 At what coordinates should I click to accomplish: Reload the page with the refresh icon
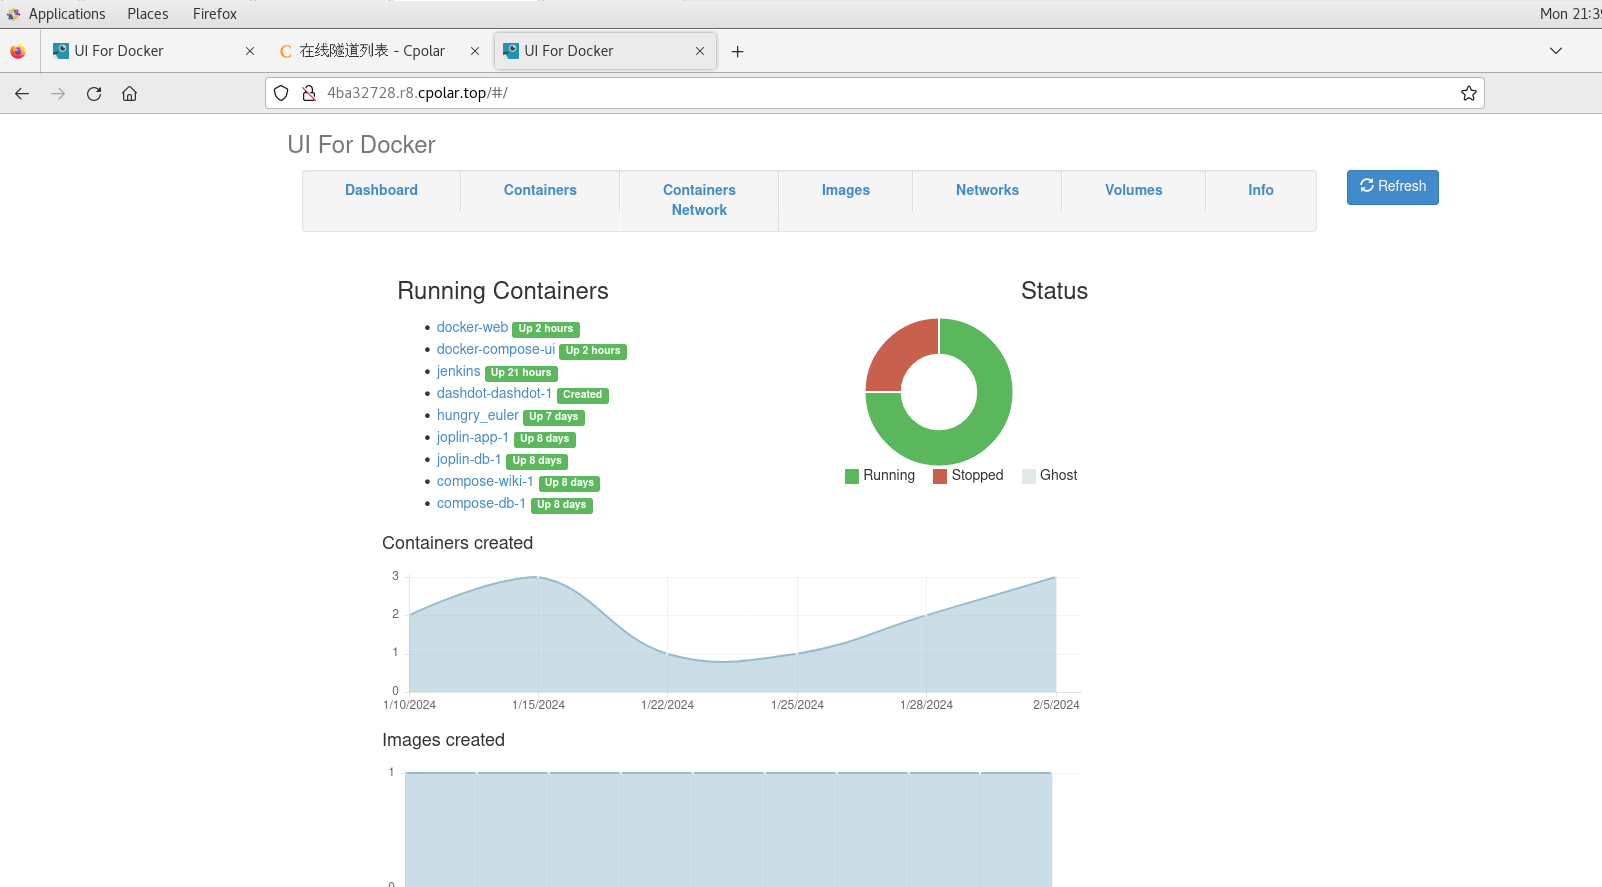[94, 93]
